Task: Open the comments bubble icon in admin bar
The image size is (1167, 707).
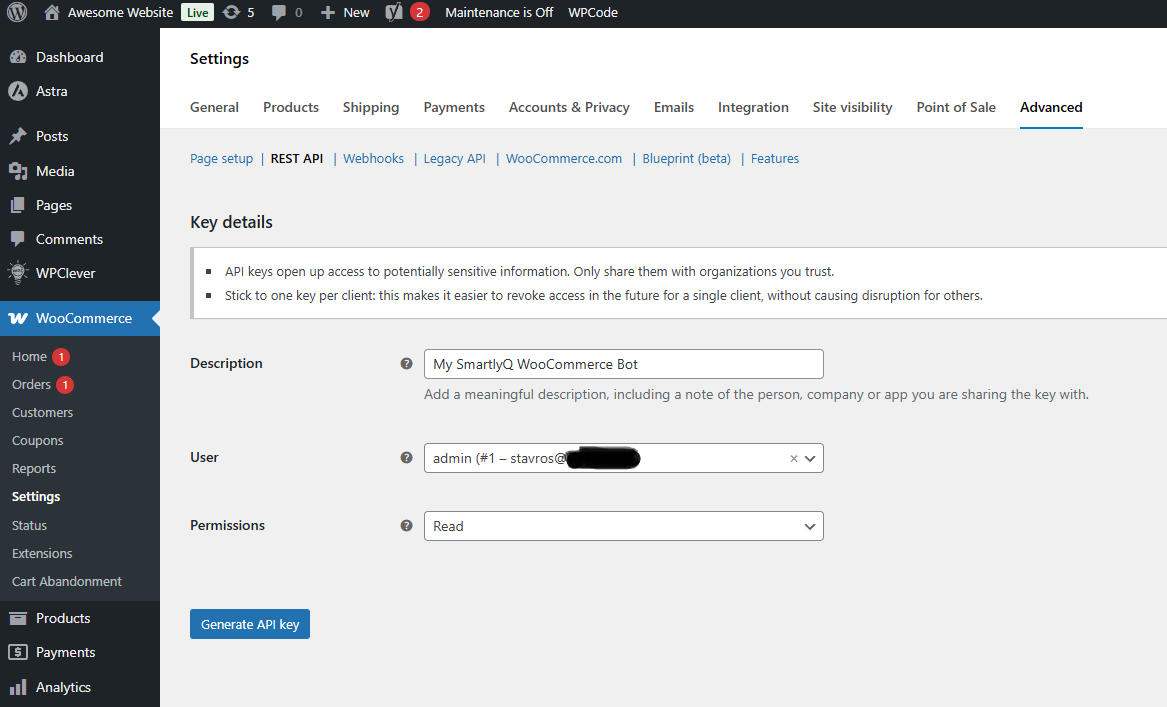Action: (x=278, y=13)
